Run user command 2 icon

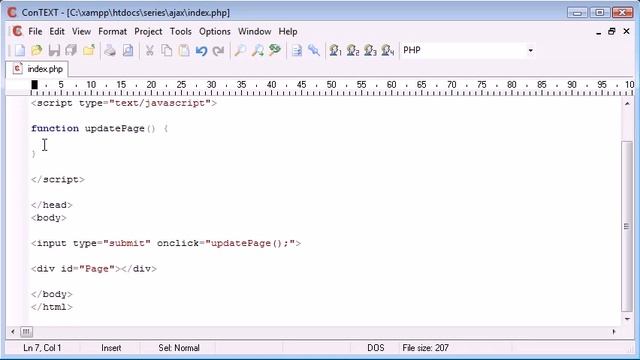point(353,51)
